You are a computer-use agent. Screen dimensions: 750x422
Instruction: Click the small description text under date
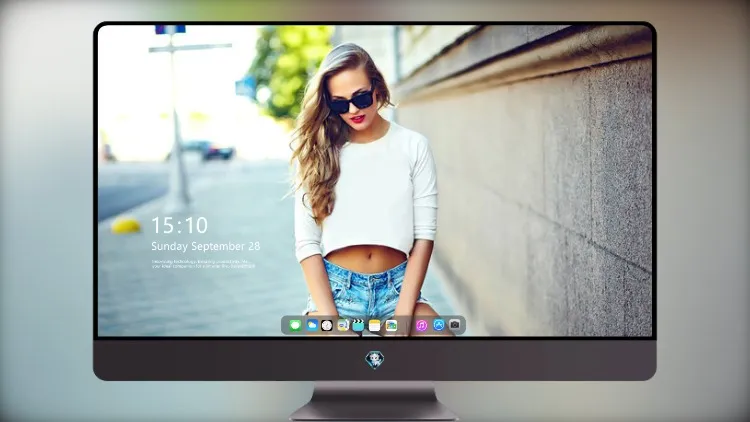click(203, 264)
